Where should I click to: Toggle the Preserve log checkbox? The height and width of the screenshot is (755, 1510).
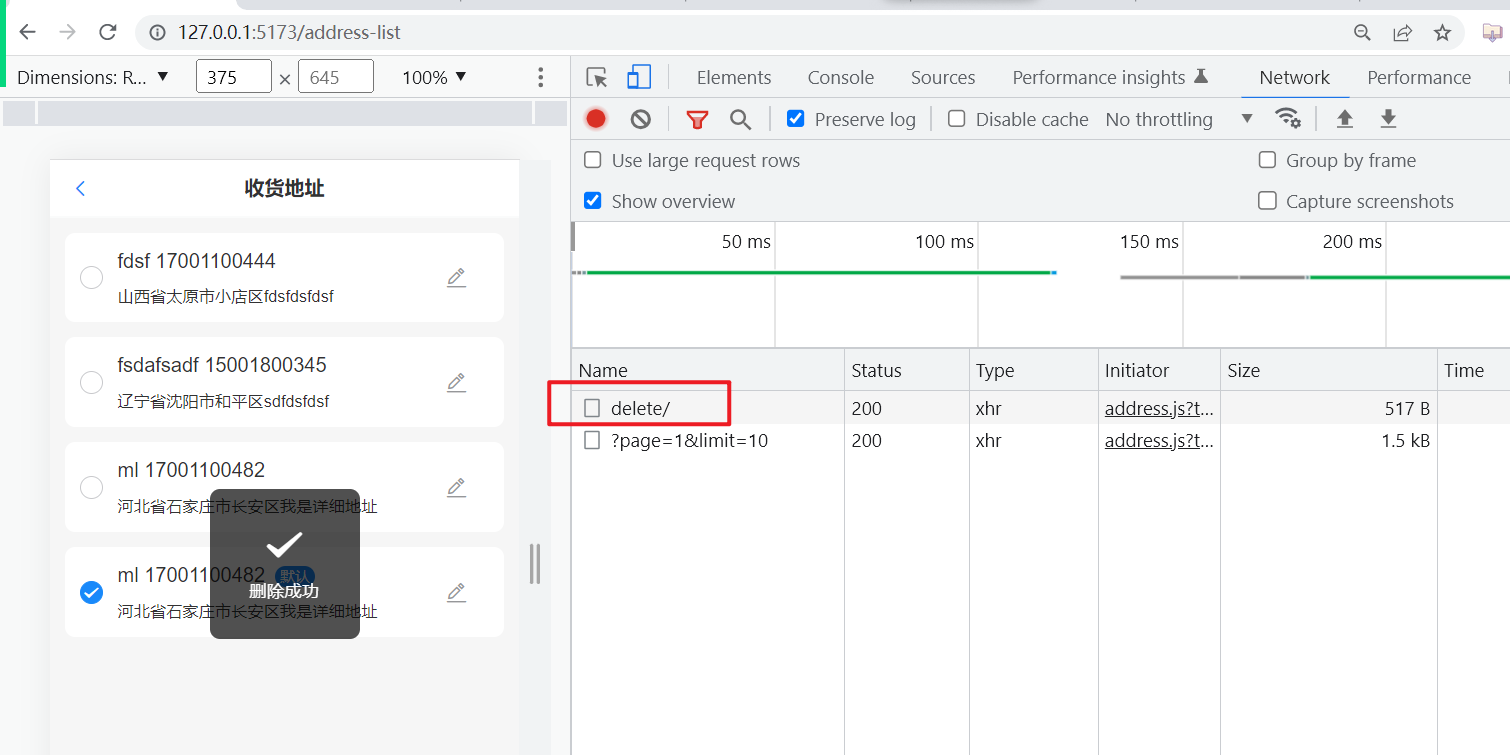pos(796,119)
